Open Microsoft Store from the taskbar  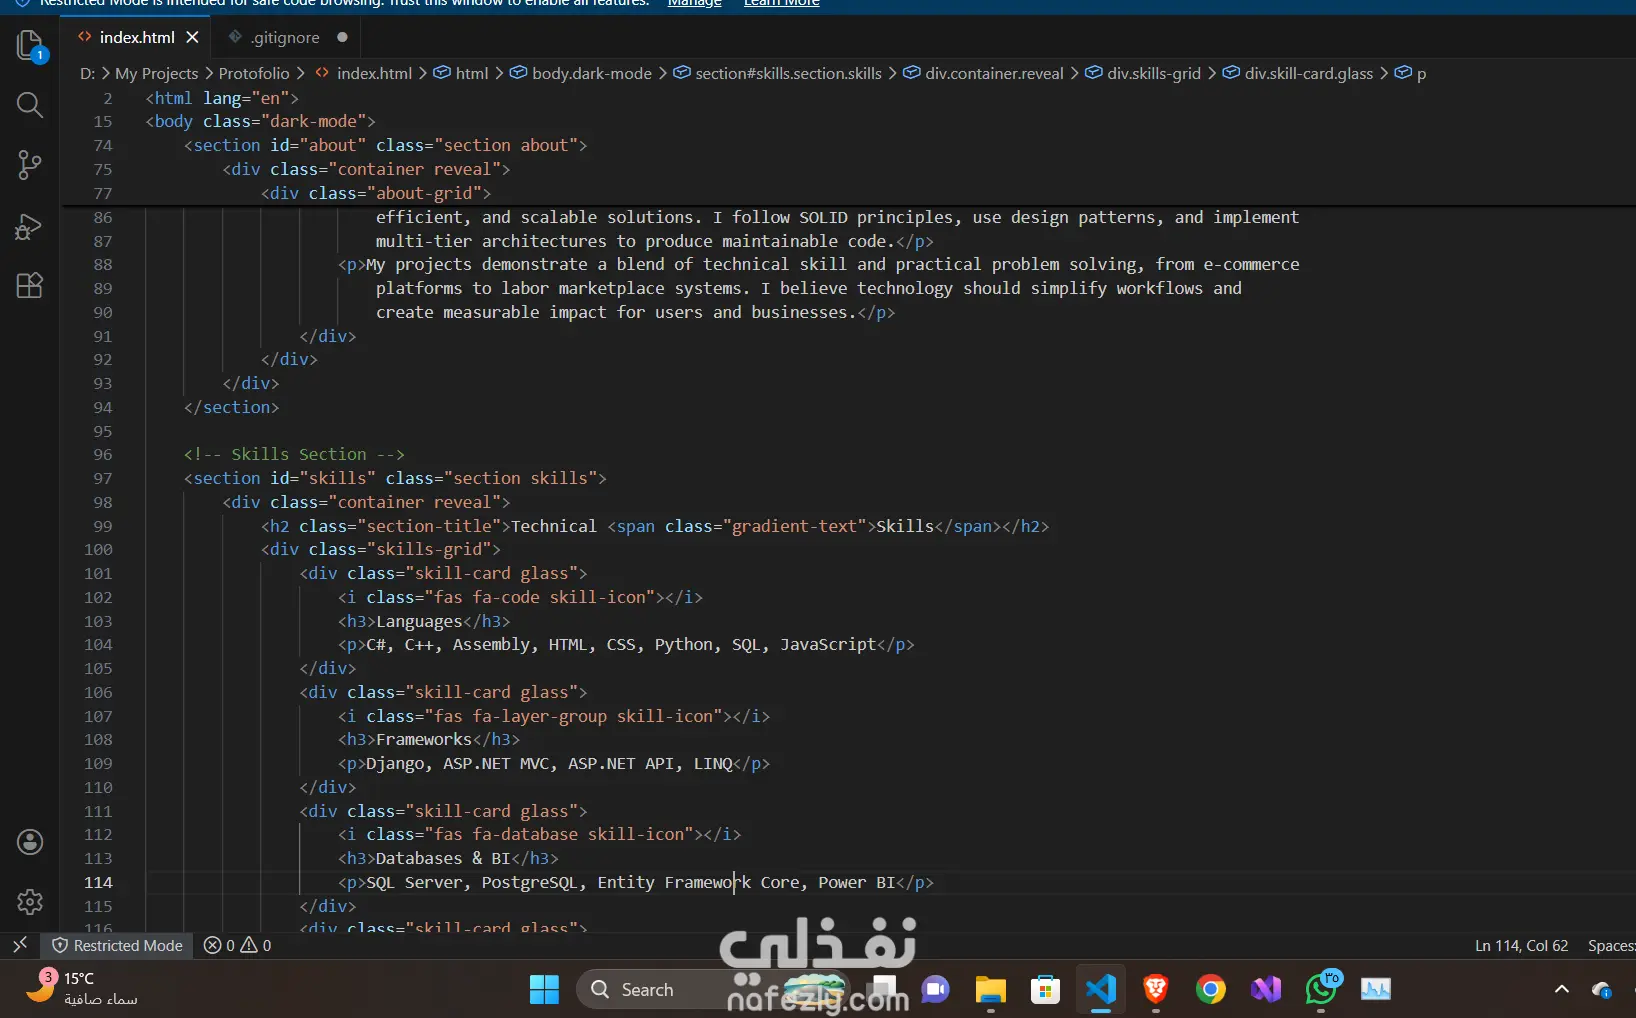tap(1045, 989)
